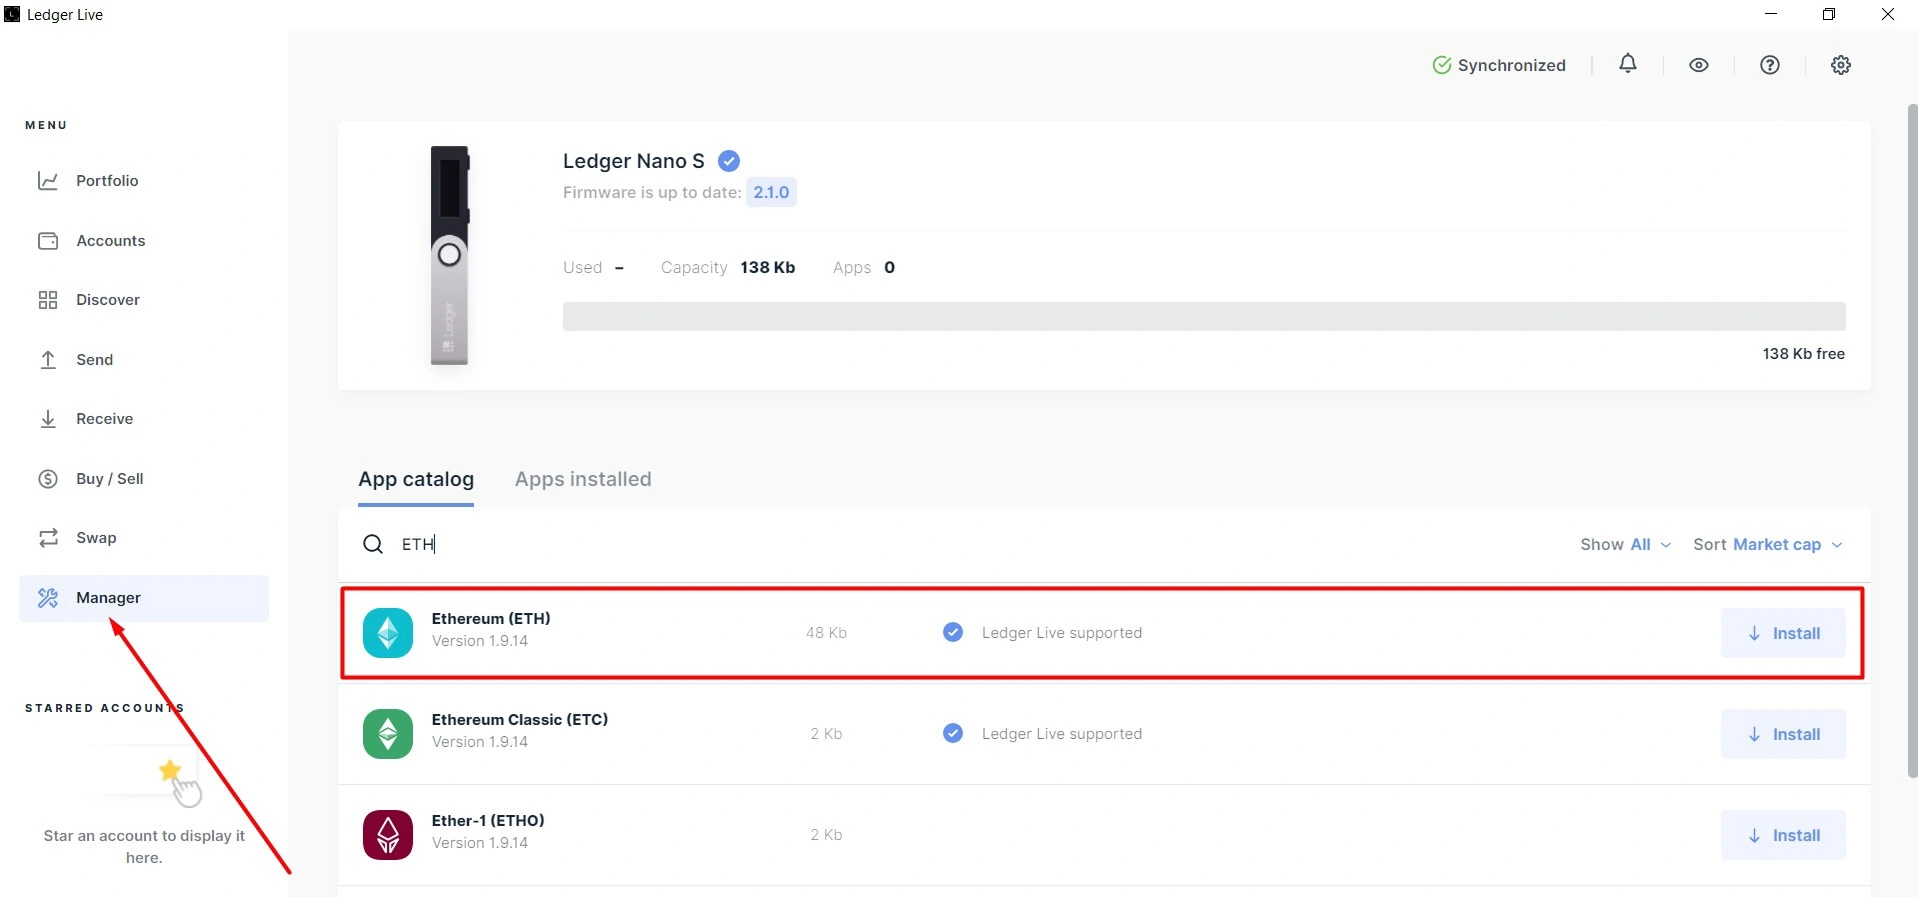
Task: Toggle discreet mode eye icon
Action: pos(1699,65)
